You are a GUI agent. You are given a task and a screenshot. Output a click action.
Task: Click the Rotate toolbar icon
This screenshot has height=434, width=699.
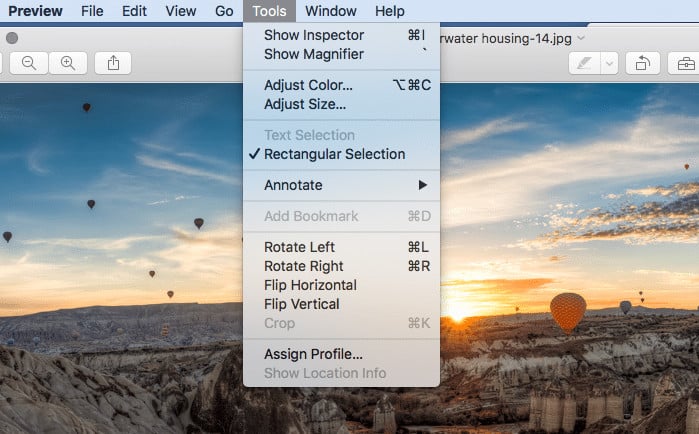642,63
